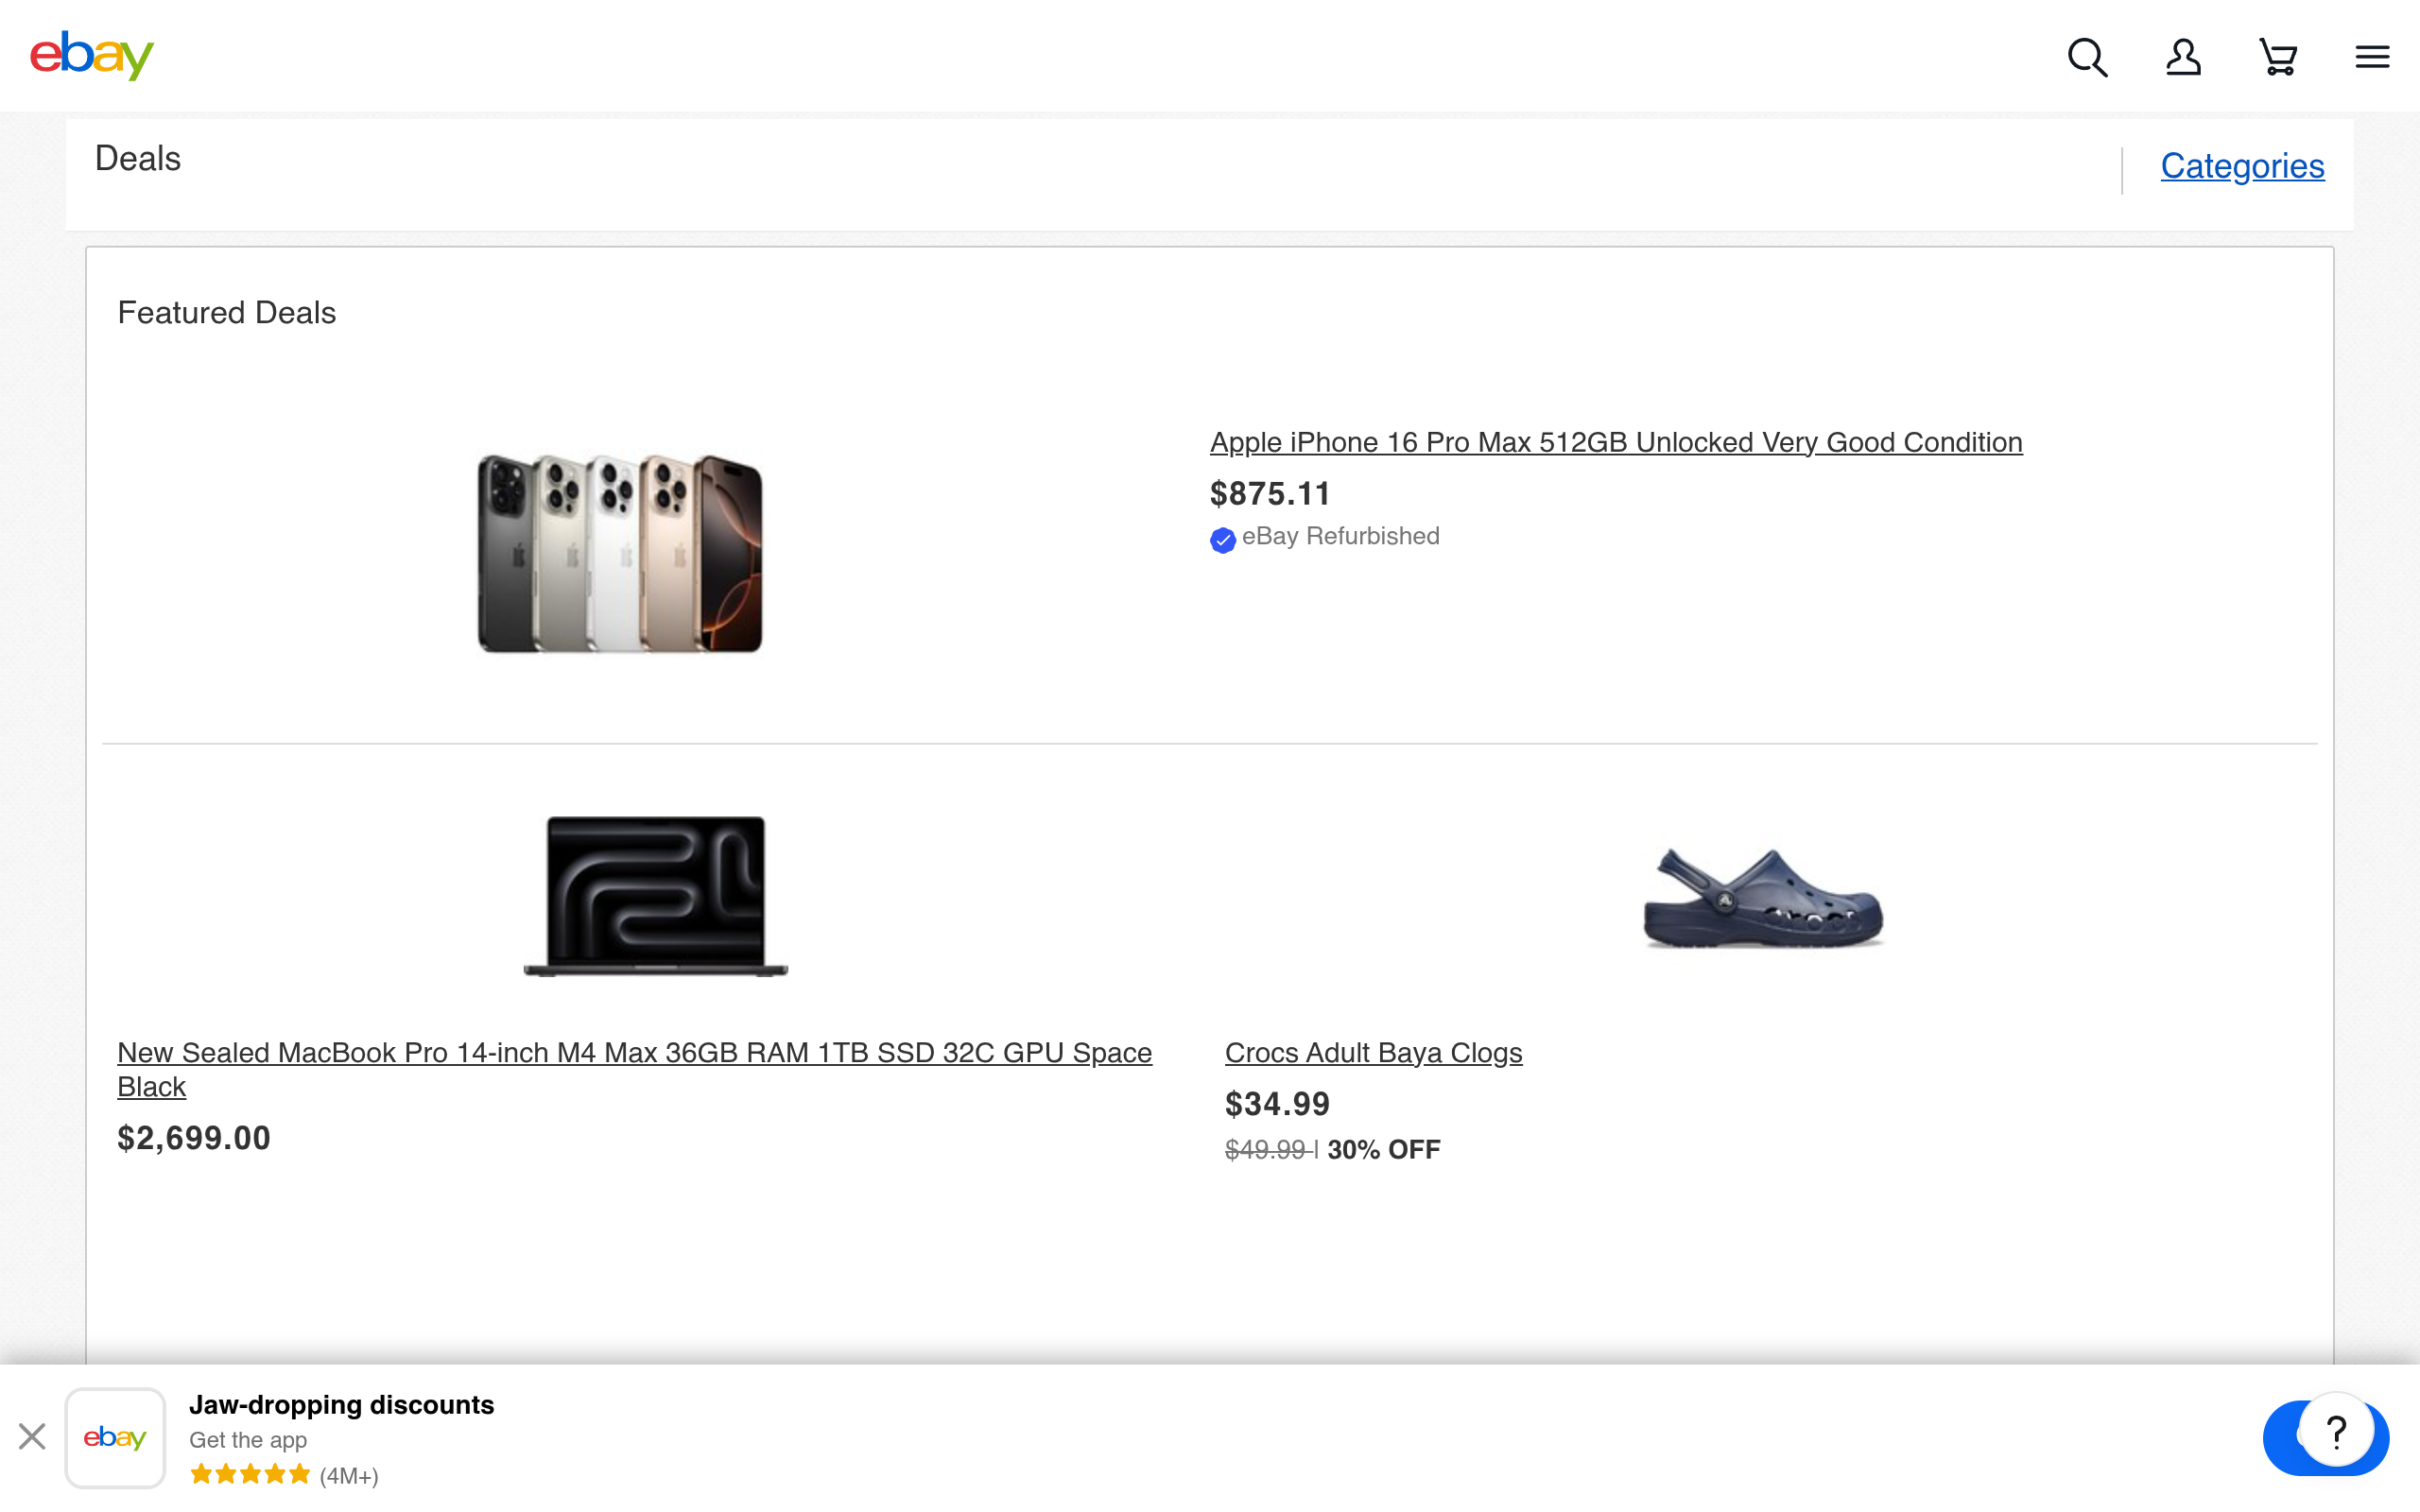Screen dimensions: 2420x1512
Task: Click the Get the app text
Action: pos(248,1440)
